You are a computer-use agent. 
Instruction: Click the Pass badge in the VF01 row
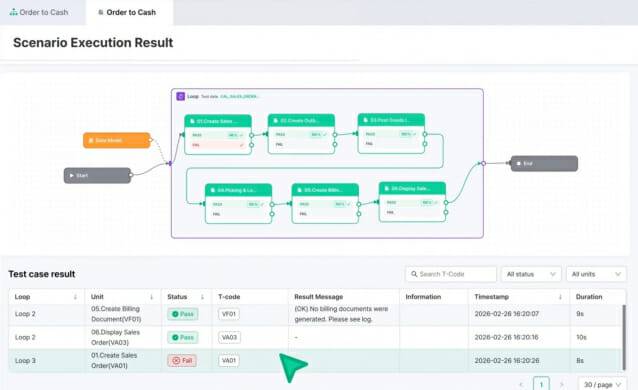183,314
